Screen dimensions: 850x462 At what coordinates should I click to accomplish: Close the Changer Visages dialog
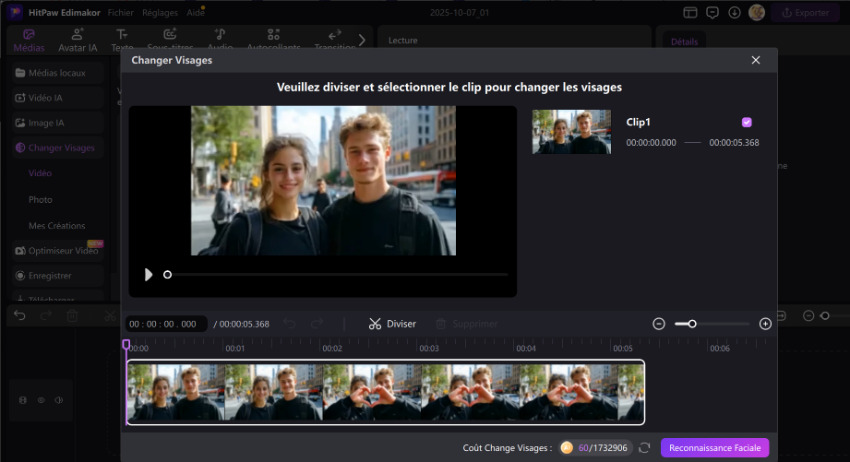coord(756,60)
